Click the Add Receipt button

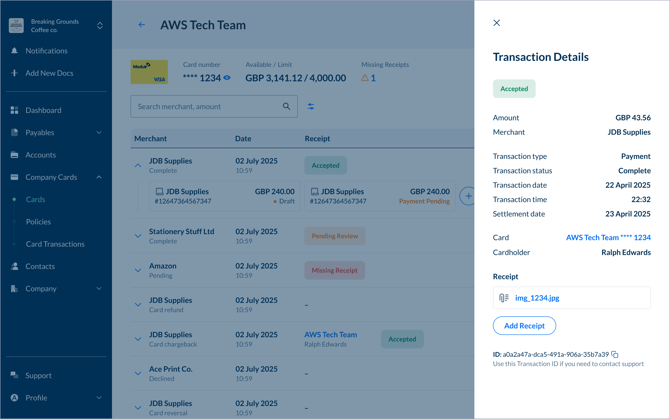tap(524, 325)
